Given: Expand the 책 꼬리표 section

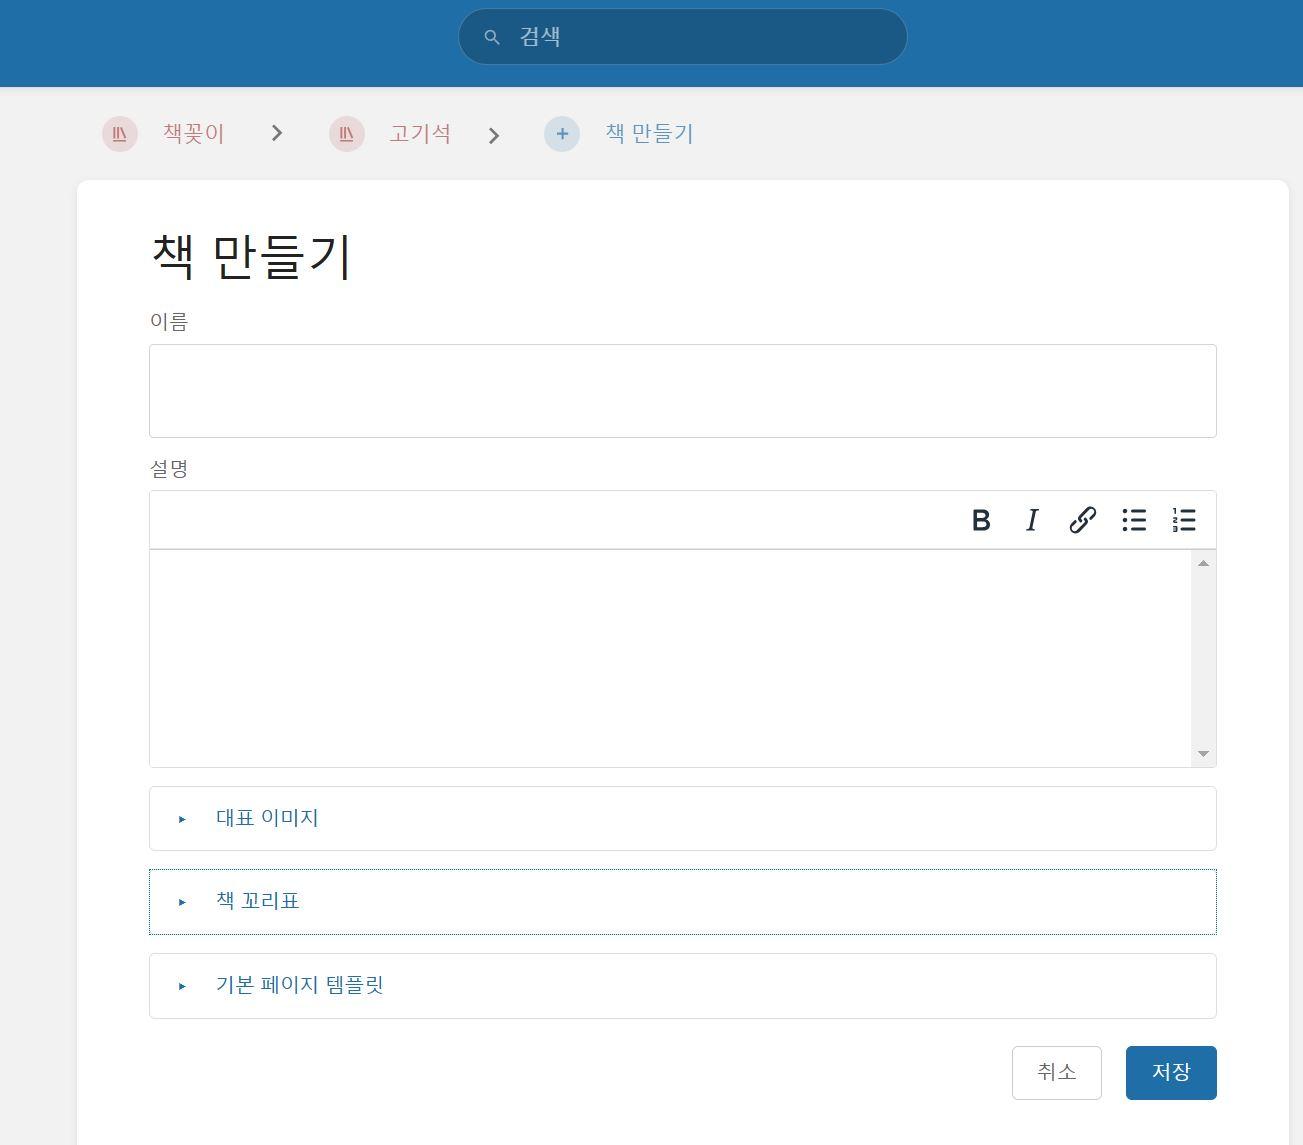Looking at the screenshot, I should pos(682,901).
